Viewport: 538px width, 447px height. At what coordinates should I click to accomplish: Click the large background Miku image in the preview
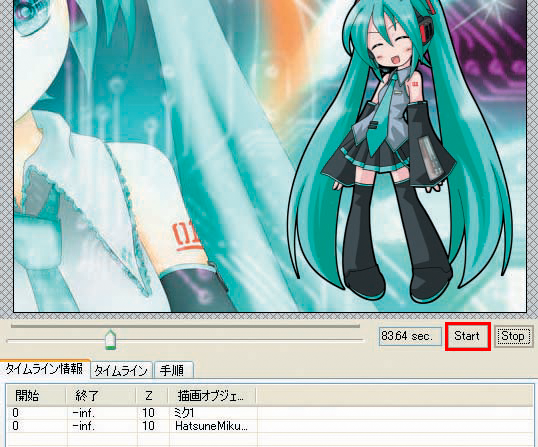[137, 154]
